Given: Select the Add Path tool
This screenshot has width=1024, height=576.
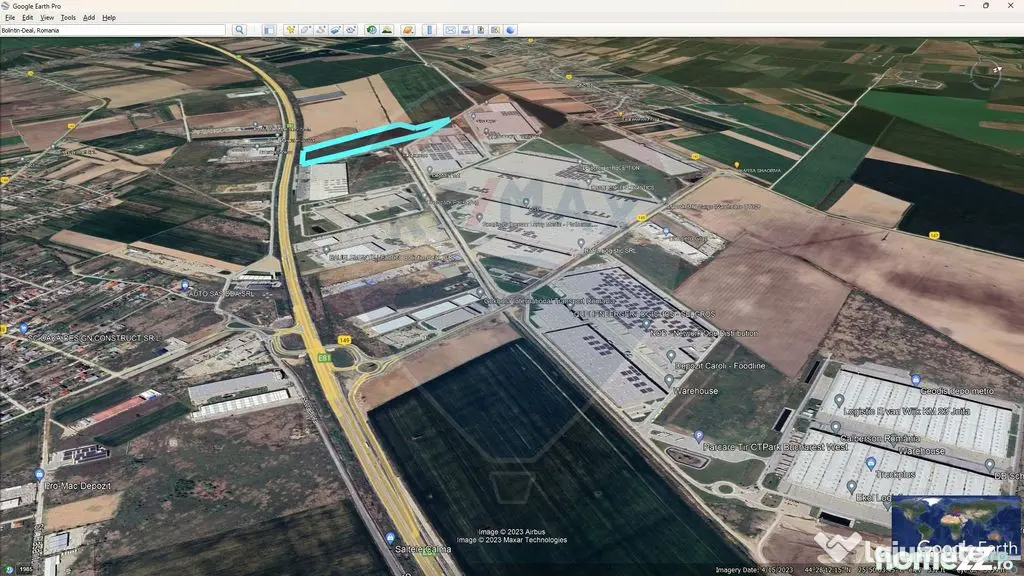Looking at the screenshot, I should pyautogui.click(x=320, y=30).
